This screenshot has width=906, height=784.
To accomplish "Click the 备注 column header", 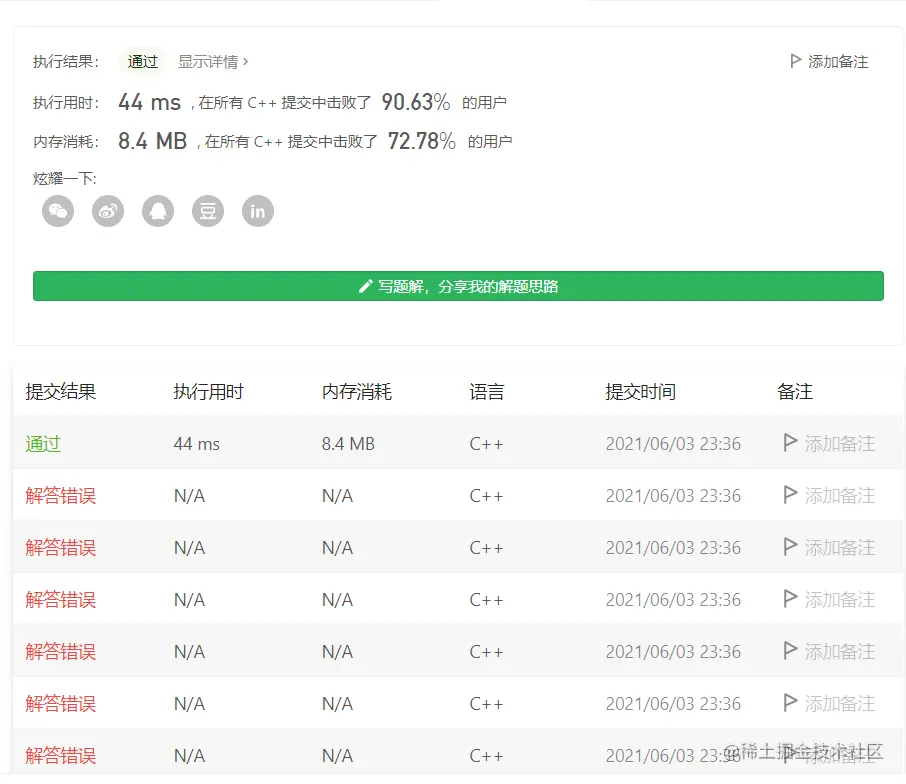I will (794, 392).
